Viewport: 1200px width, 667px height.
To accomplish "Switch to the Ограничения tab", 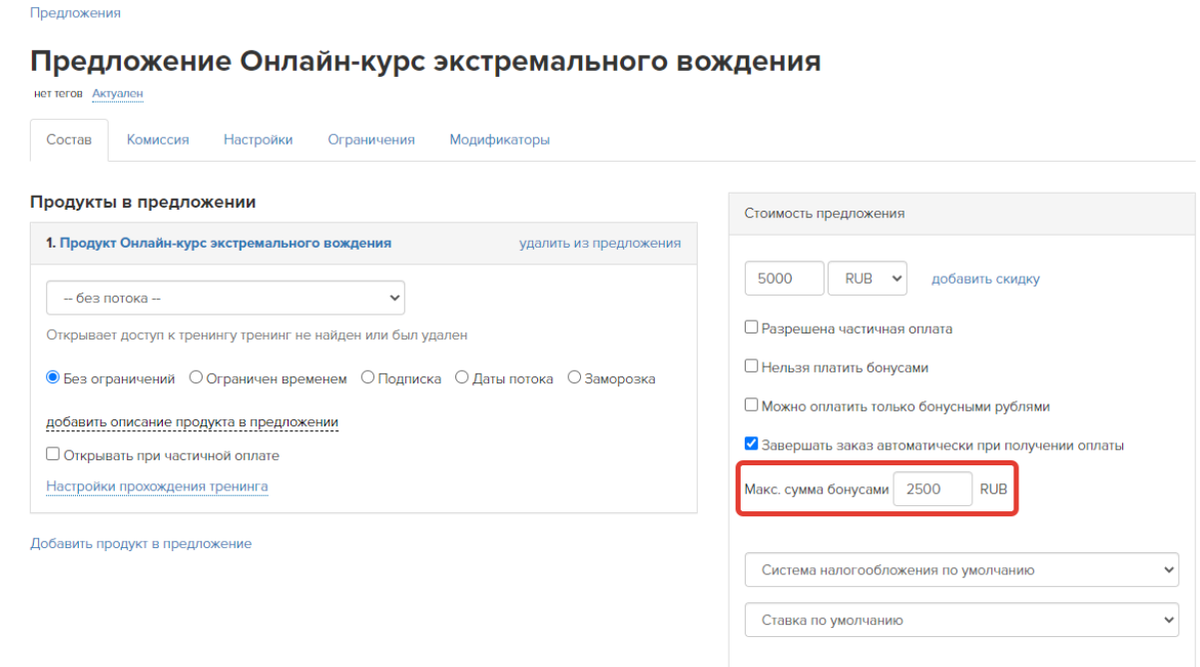I will click(371, 140).
